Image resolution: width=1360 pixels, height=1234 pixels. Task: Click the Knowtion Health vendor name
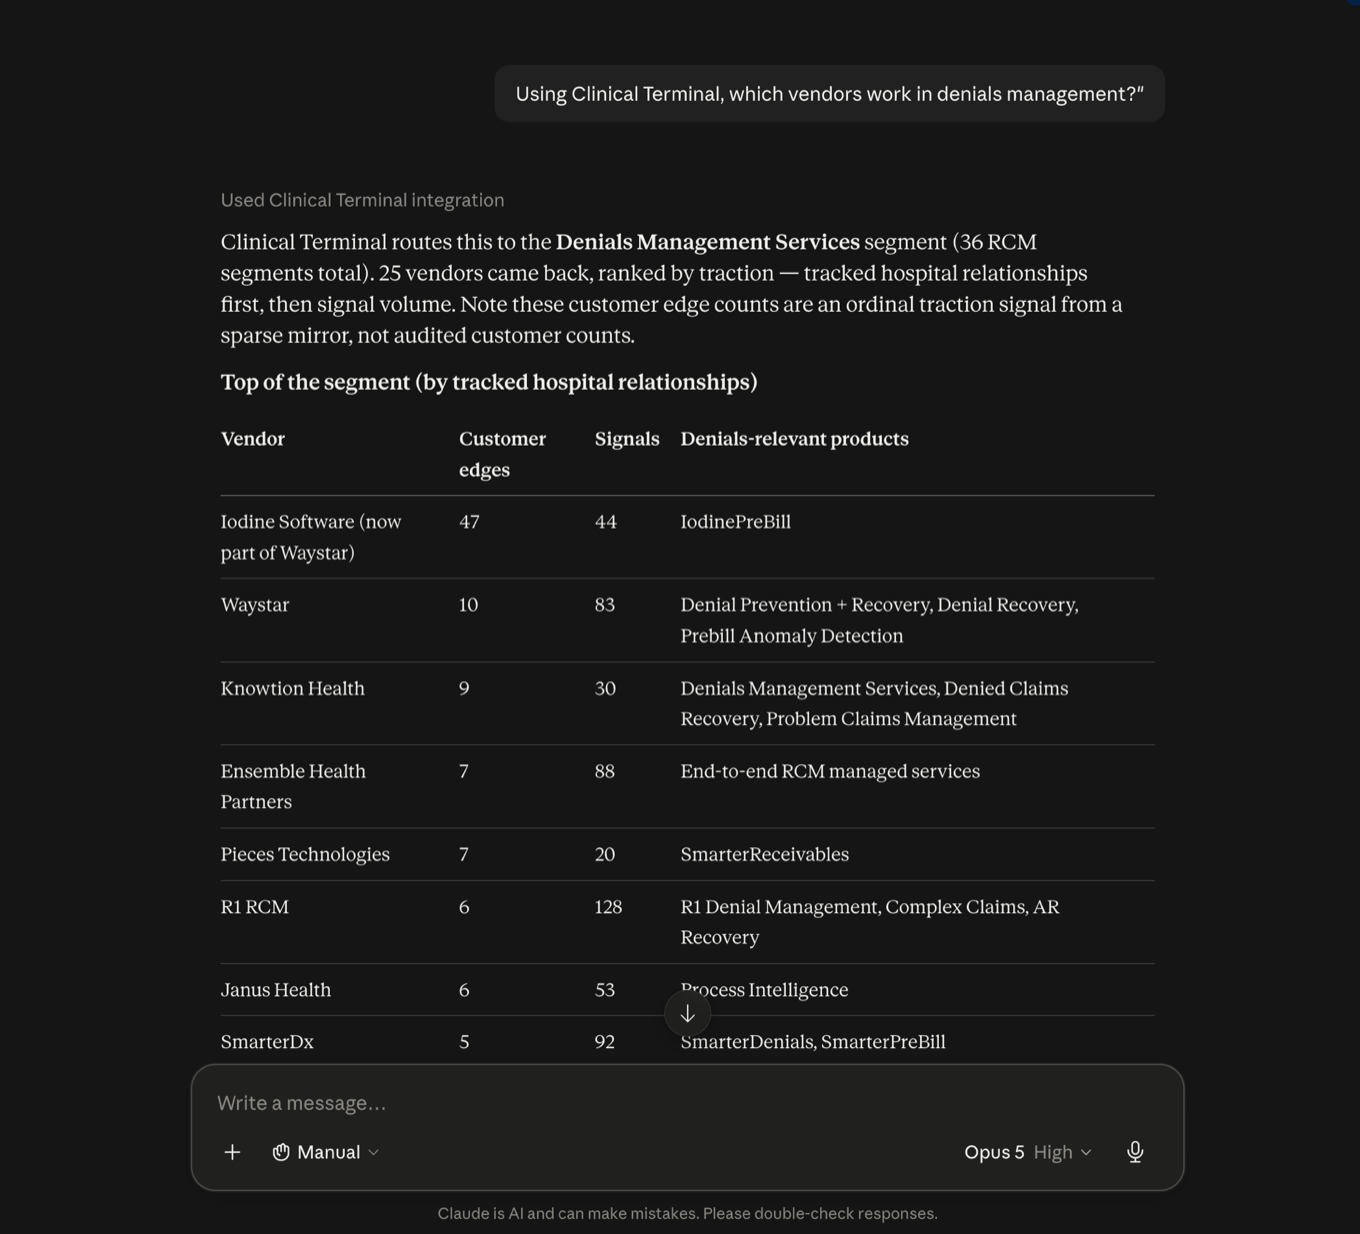292,688
